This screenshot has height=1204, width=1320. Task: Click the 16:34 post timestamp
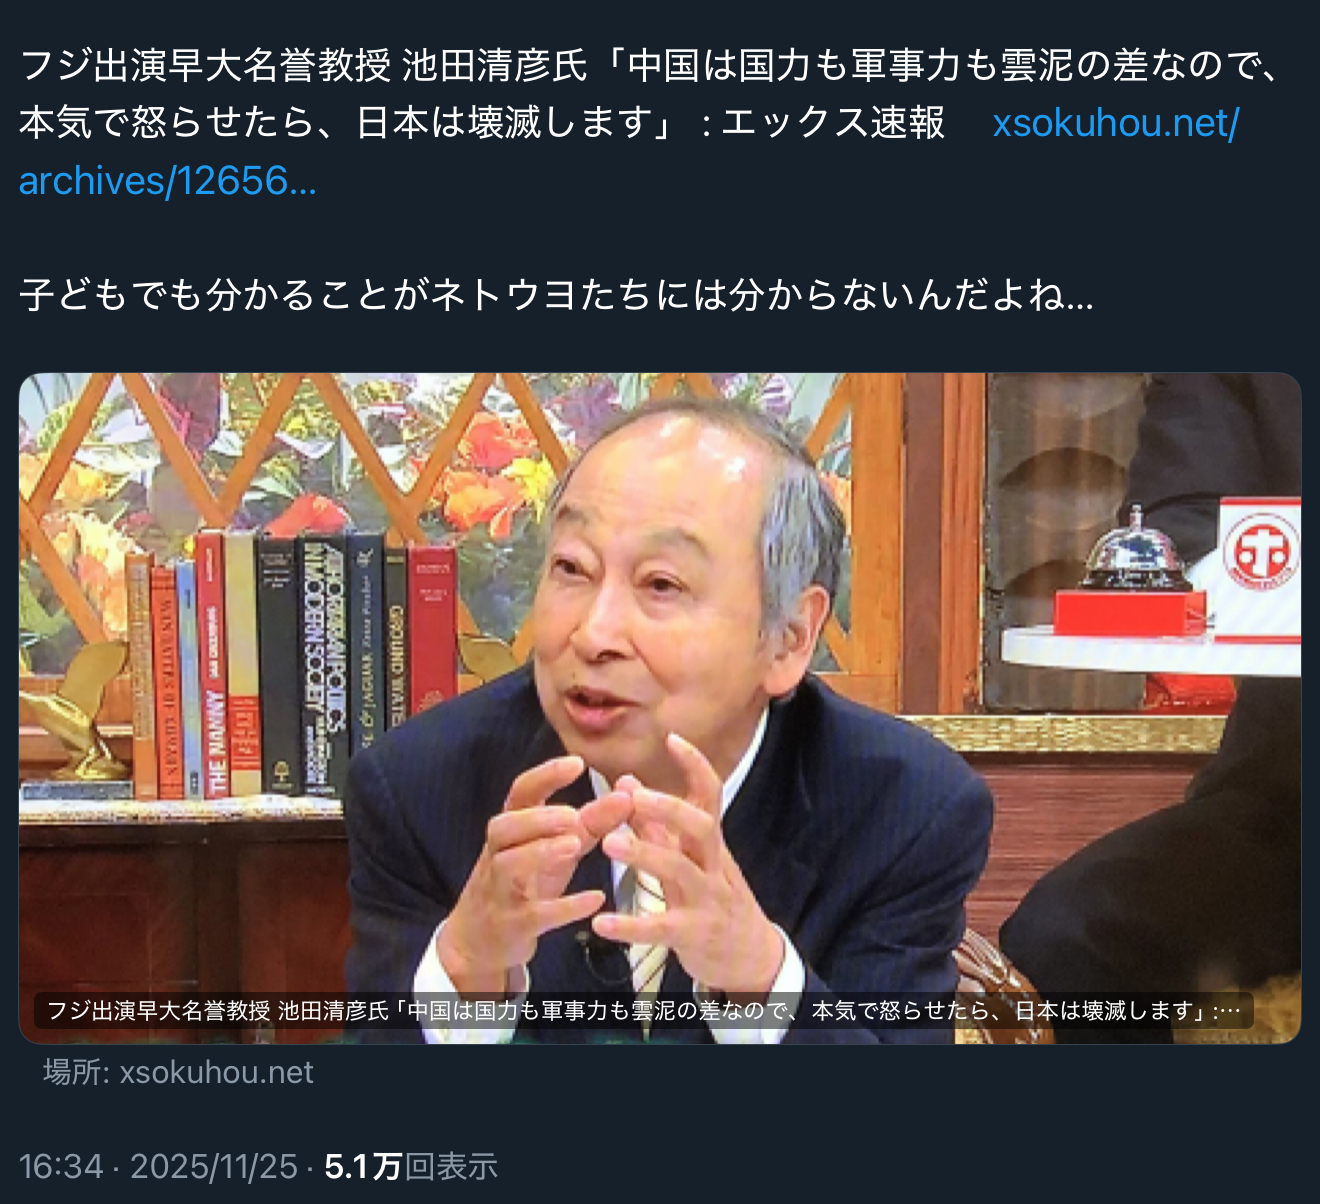click(x=61, y=1166)
